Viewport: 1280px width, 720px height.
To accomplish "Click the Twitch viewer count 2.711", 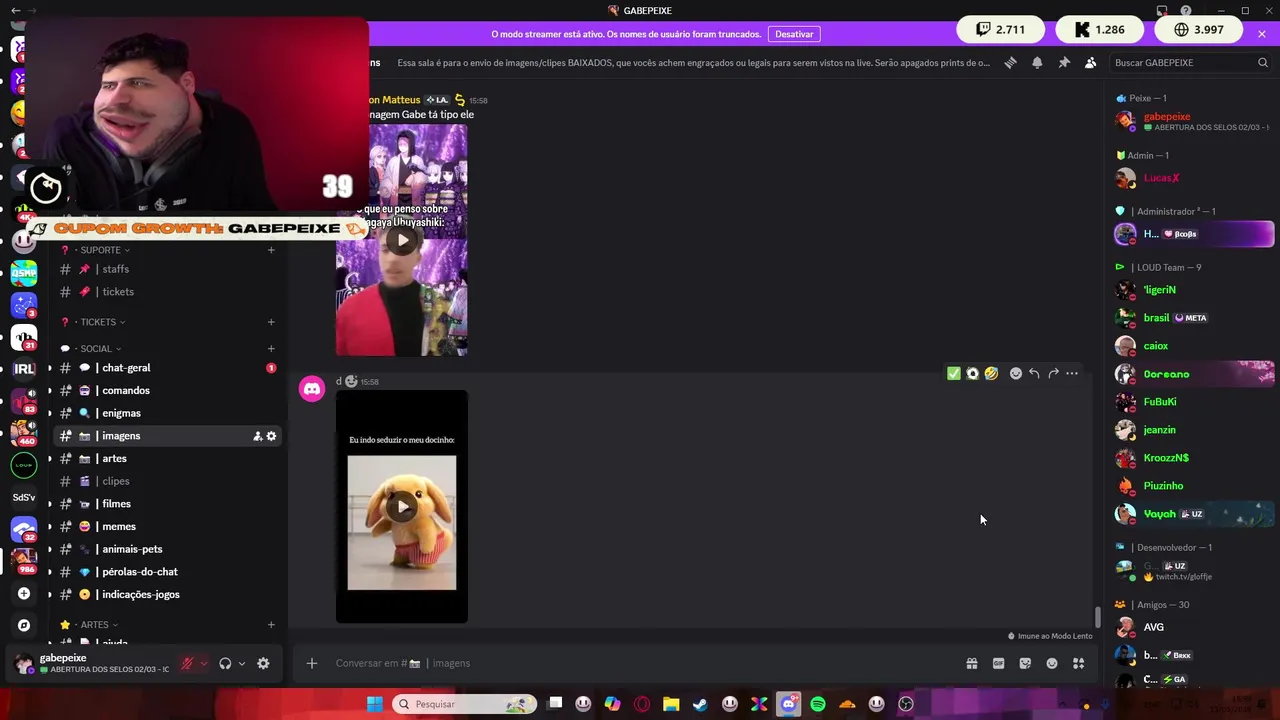I will click(1001, 29).
